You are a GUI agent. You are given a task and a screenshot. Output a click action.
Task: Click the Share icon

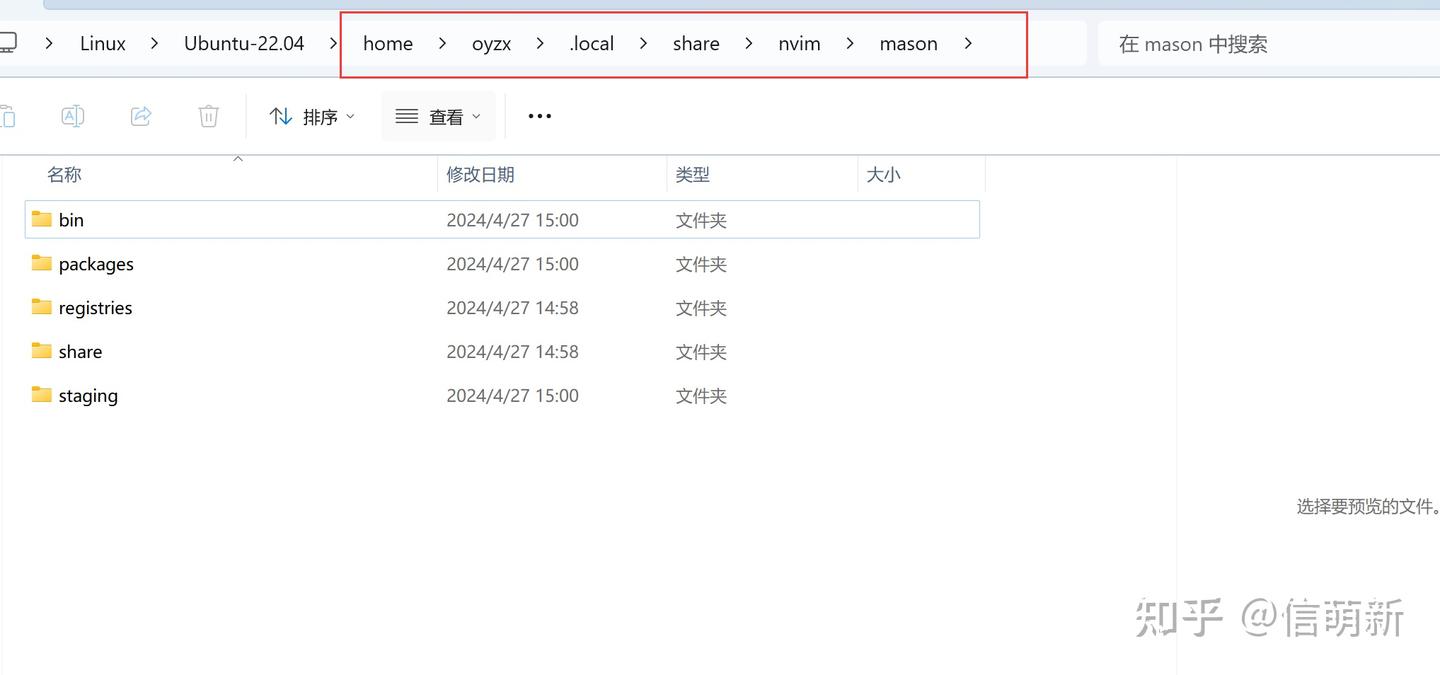point(140,115)
